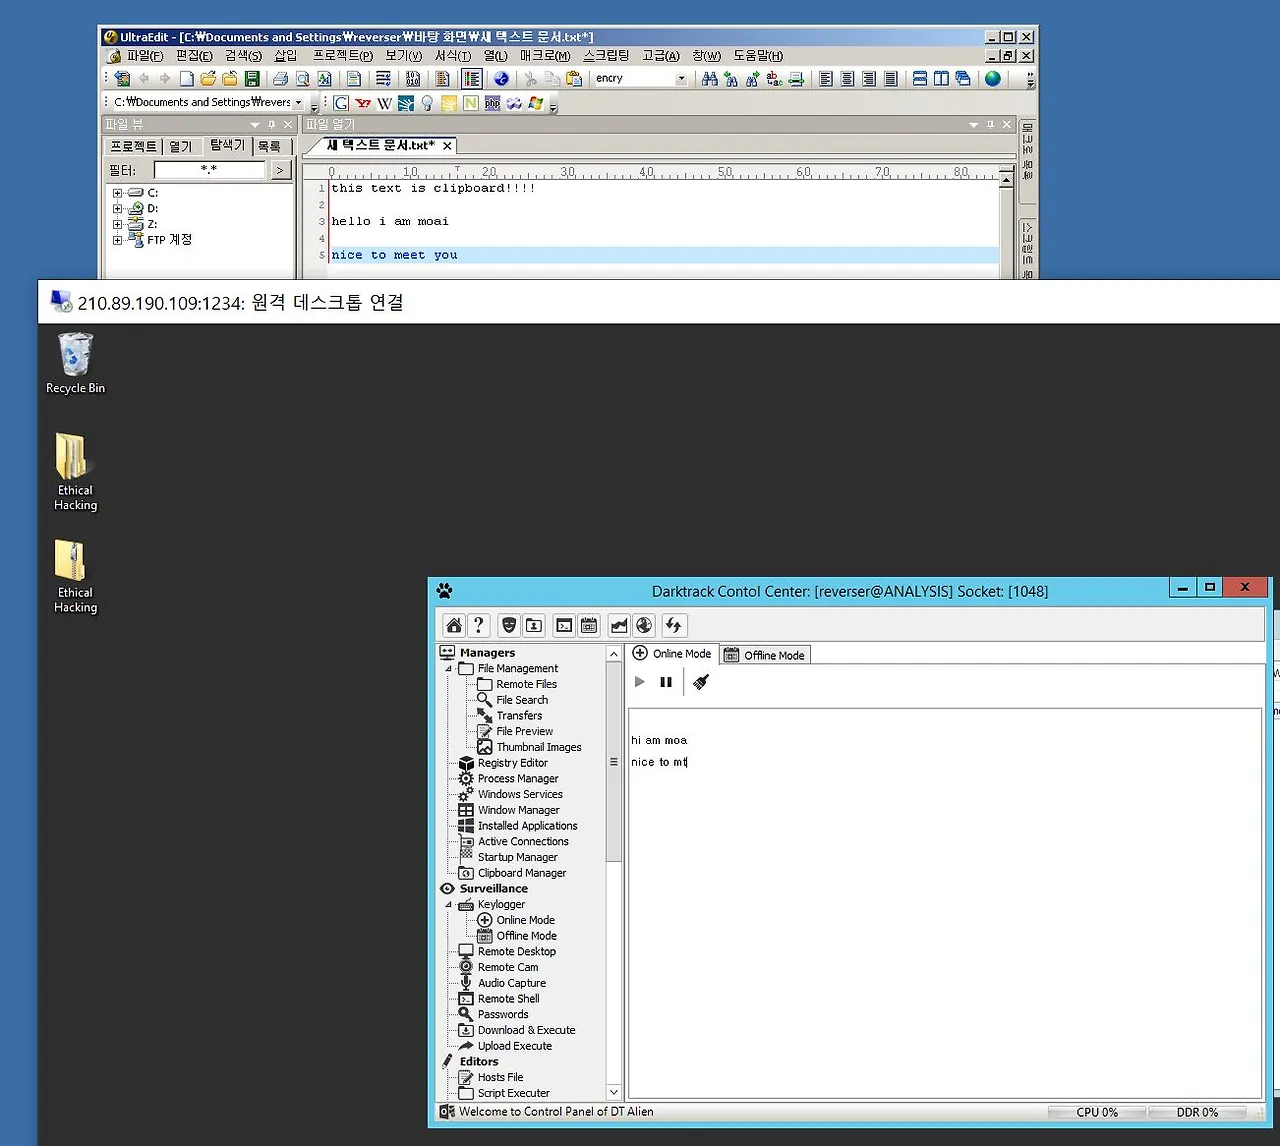Click the filter input field in UltraEdit
This screenshot has width=1280, height=1146.
point(209,170)
